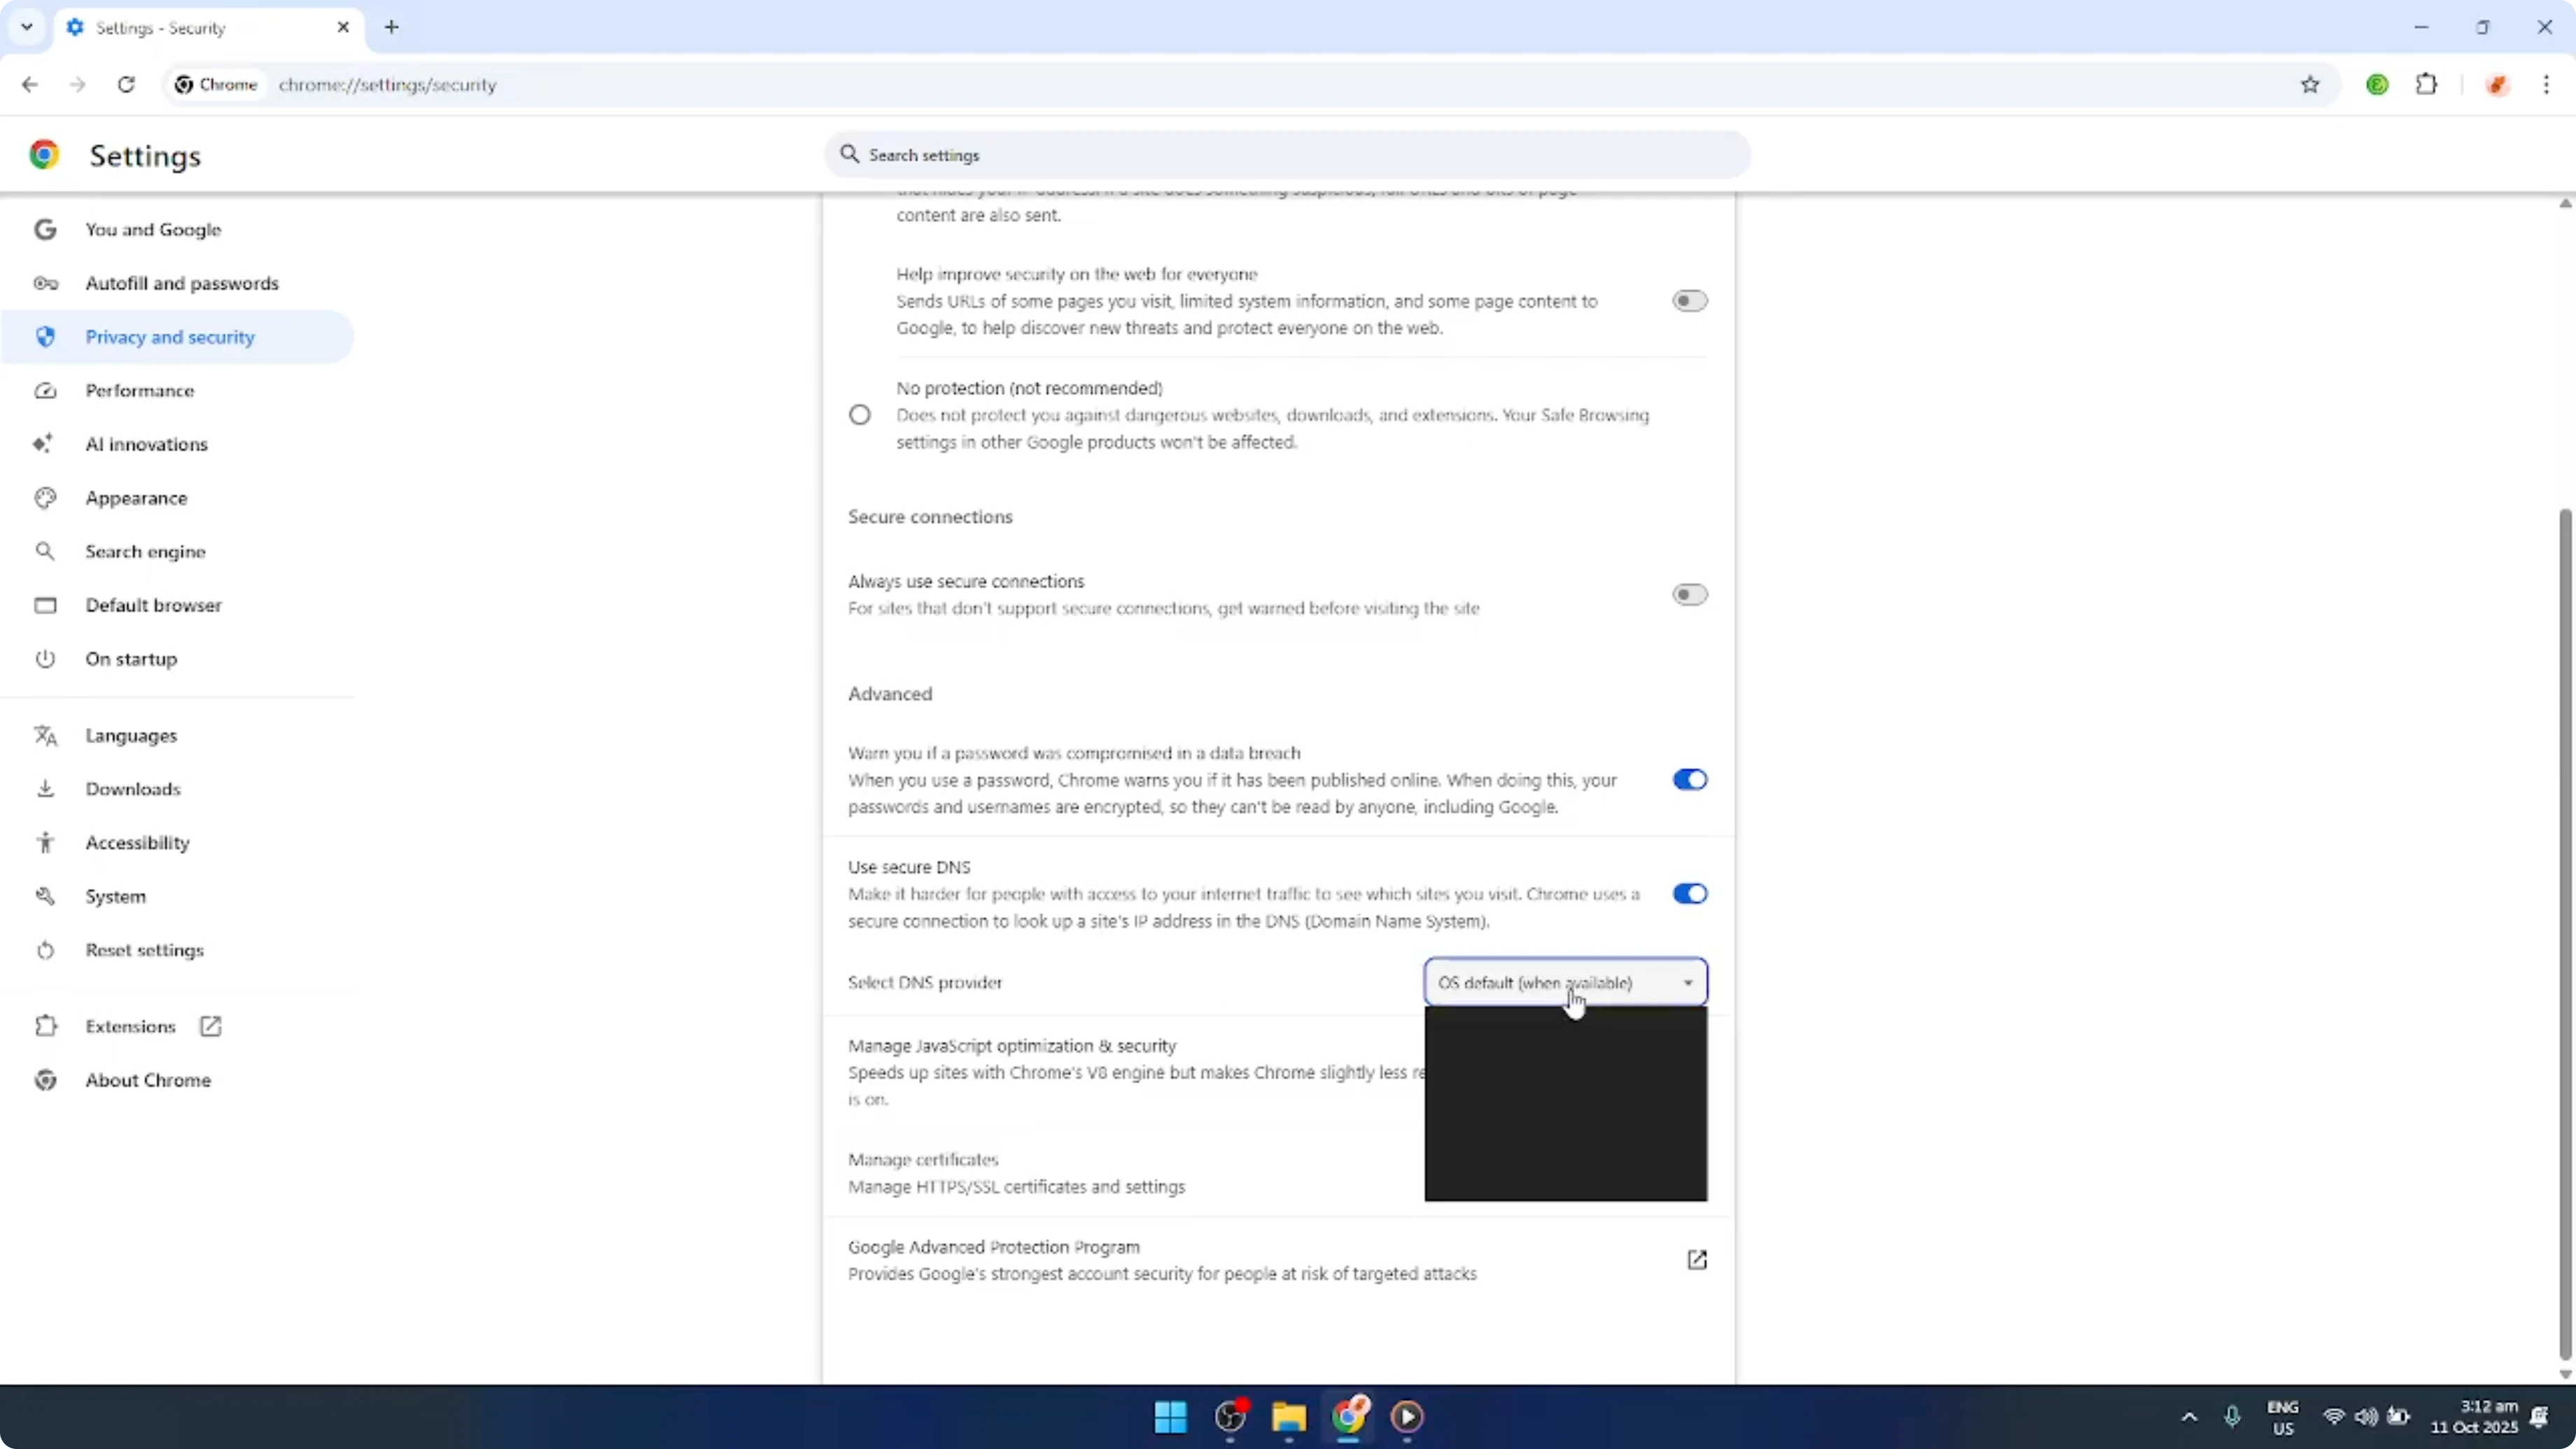Enable Always use secure connections
This screenshot has width=2576, height=1449.
1689,594
